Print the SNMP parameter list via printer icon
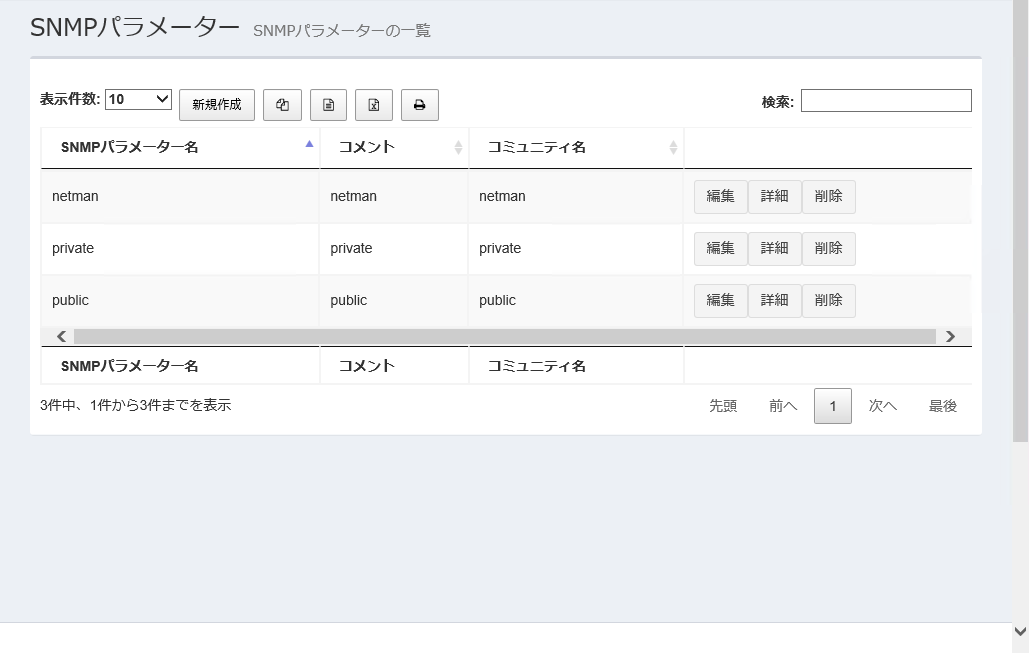The width and height of the screenshot is (1029, 653). coord(420,104)
